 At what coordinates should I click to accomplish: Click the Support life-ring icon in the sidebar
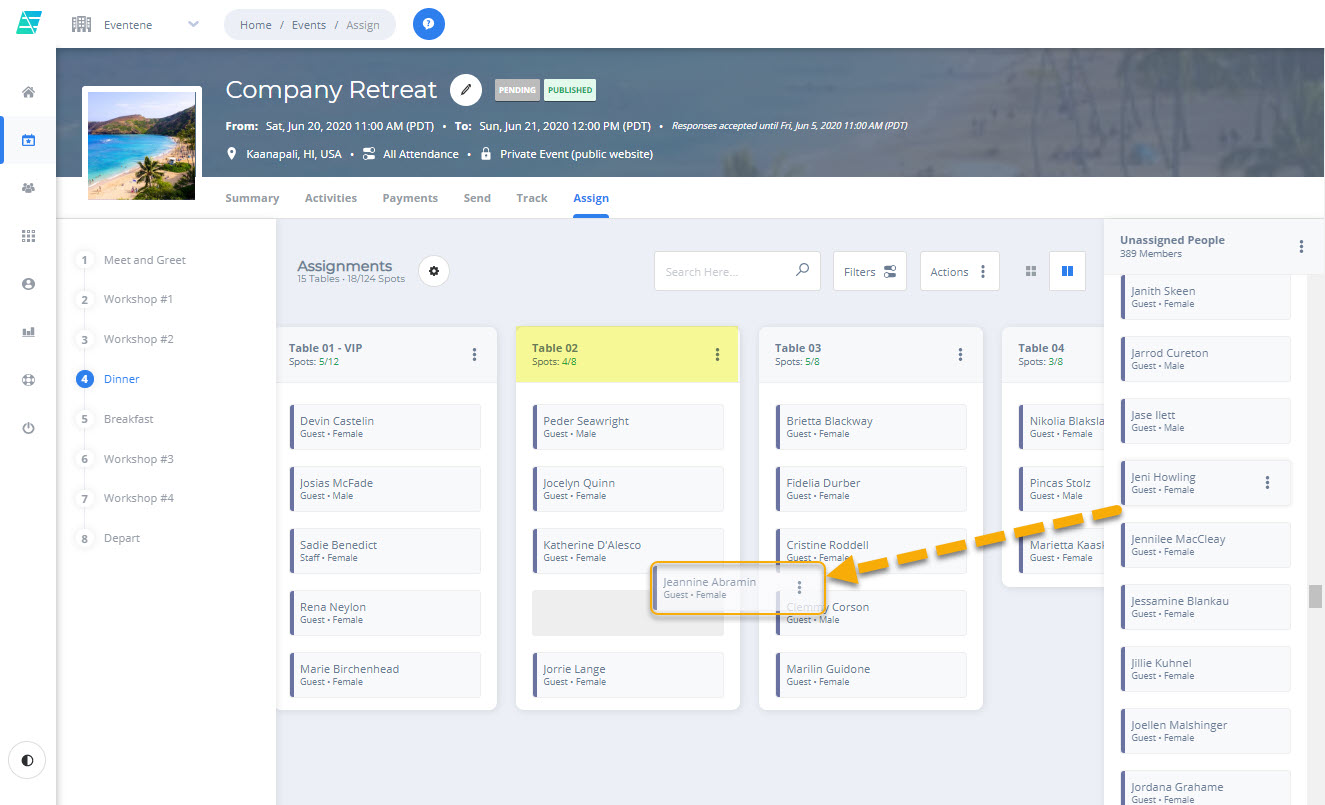click(x=28, y=379)
